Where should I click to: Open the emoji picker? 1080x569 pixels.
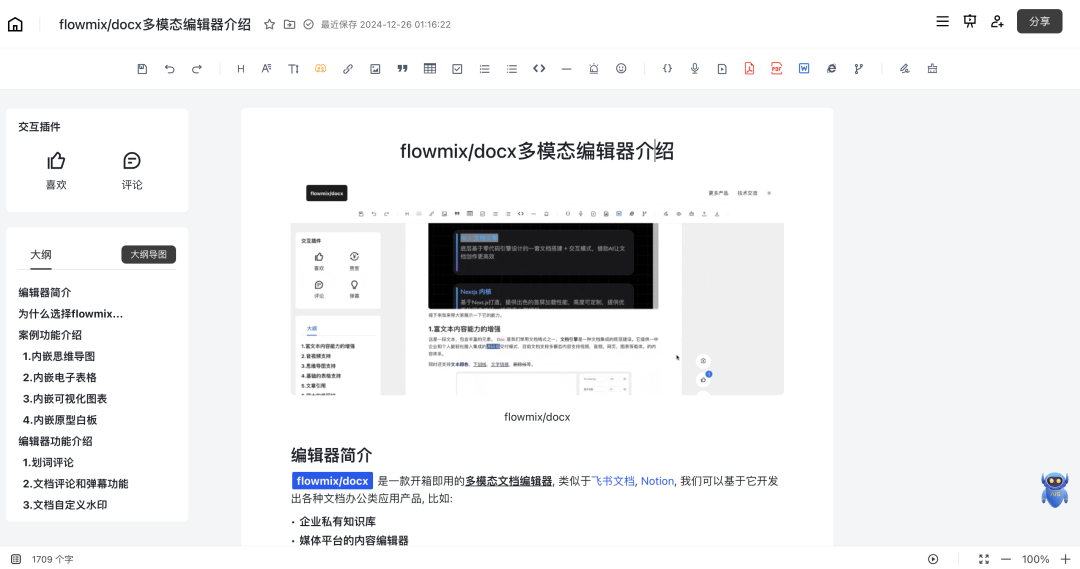pos(621,69)
